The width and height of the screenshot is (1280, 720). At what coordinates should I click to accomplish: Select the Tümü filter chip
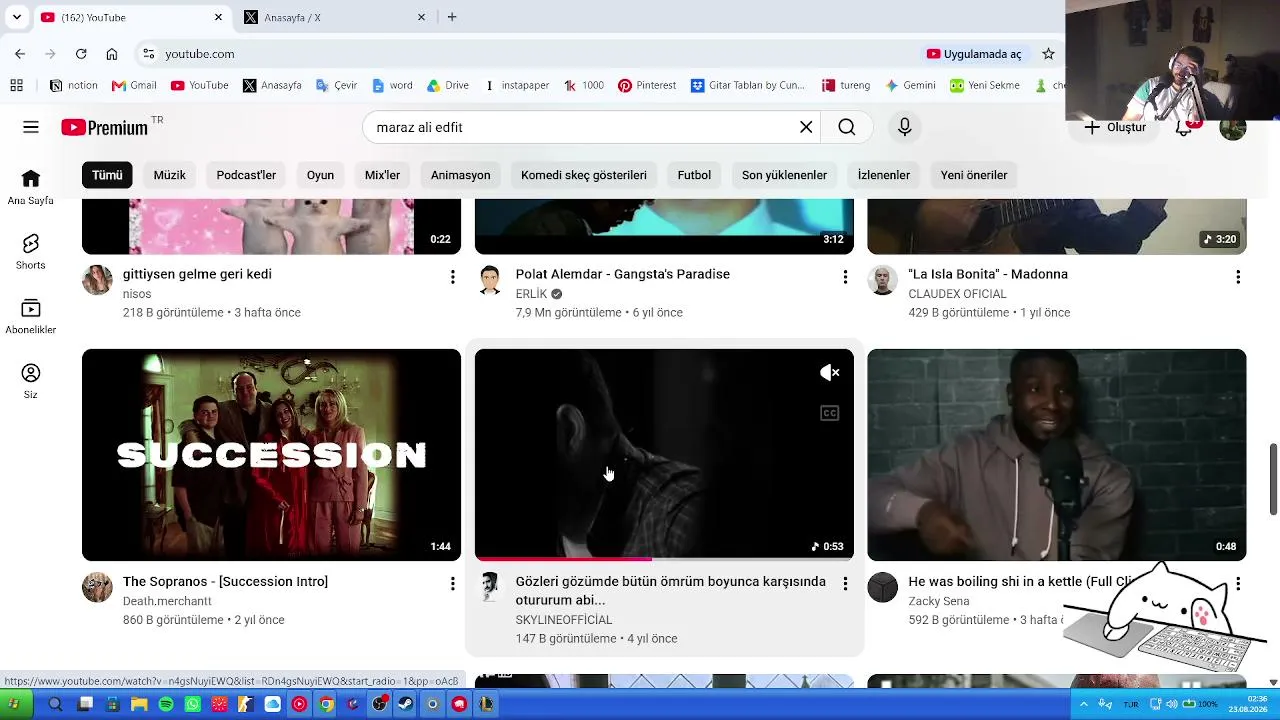tap(107, 175)
